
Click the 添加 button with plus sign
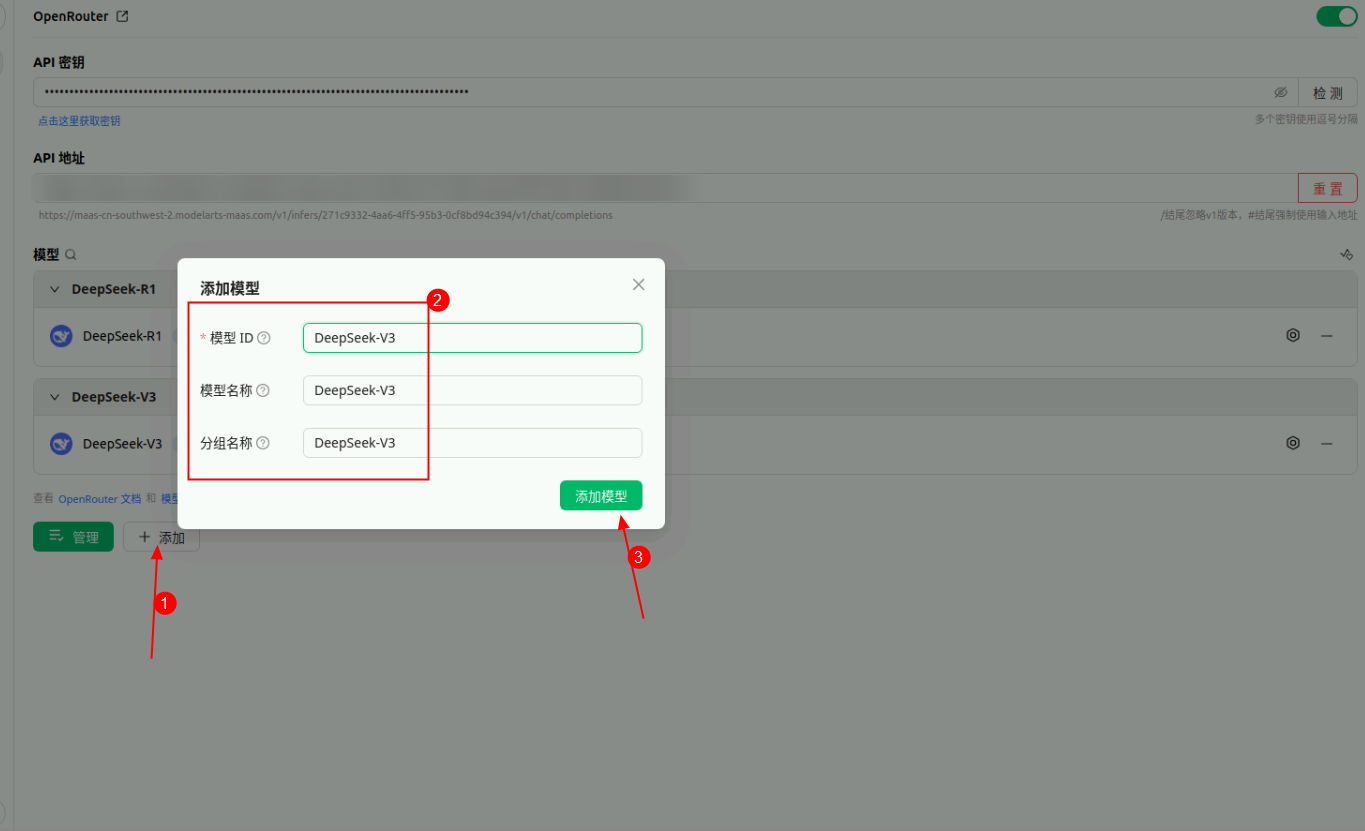161,537
